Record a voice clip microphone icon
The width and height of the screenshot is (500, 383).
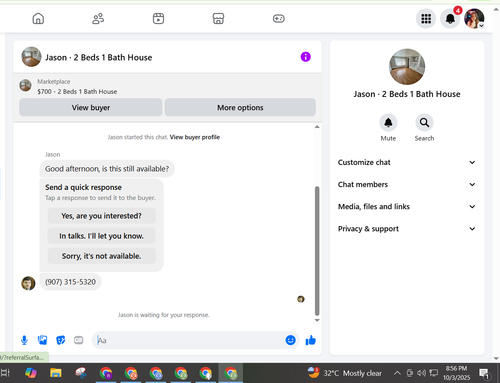click(x=24, y=340)
